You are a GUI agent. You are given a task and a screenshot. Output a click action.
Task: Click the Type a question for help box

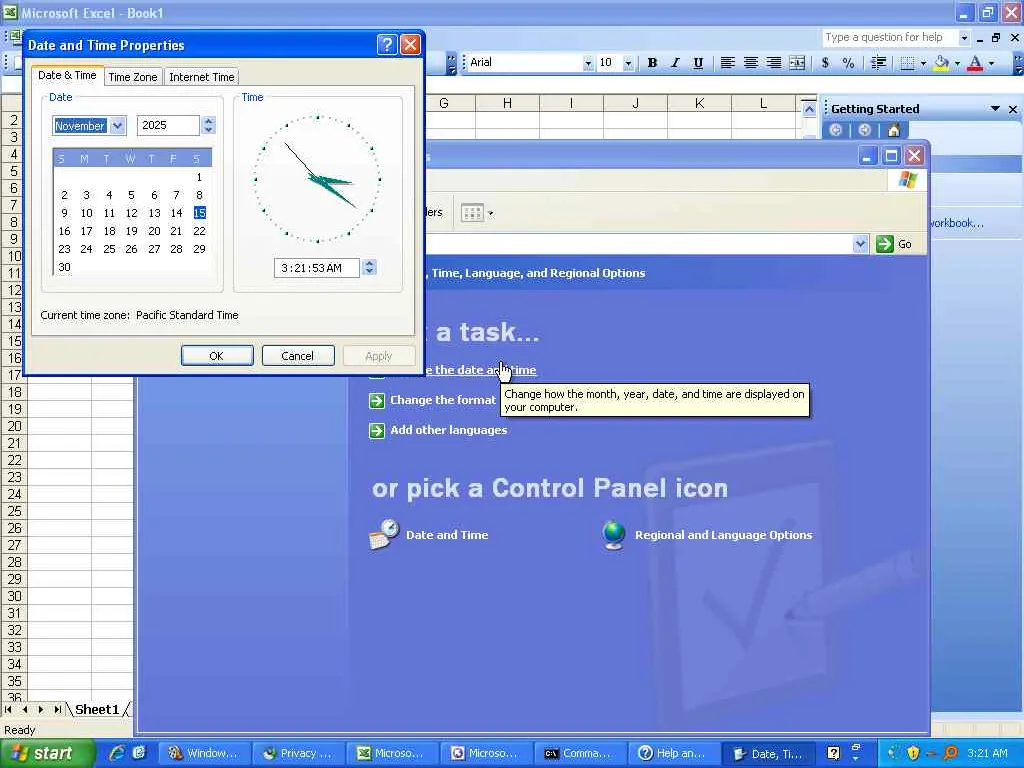[889, 38]
